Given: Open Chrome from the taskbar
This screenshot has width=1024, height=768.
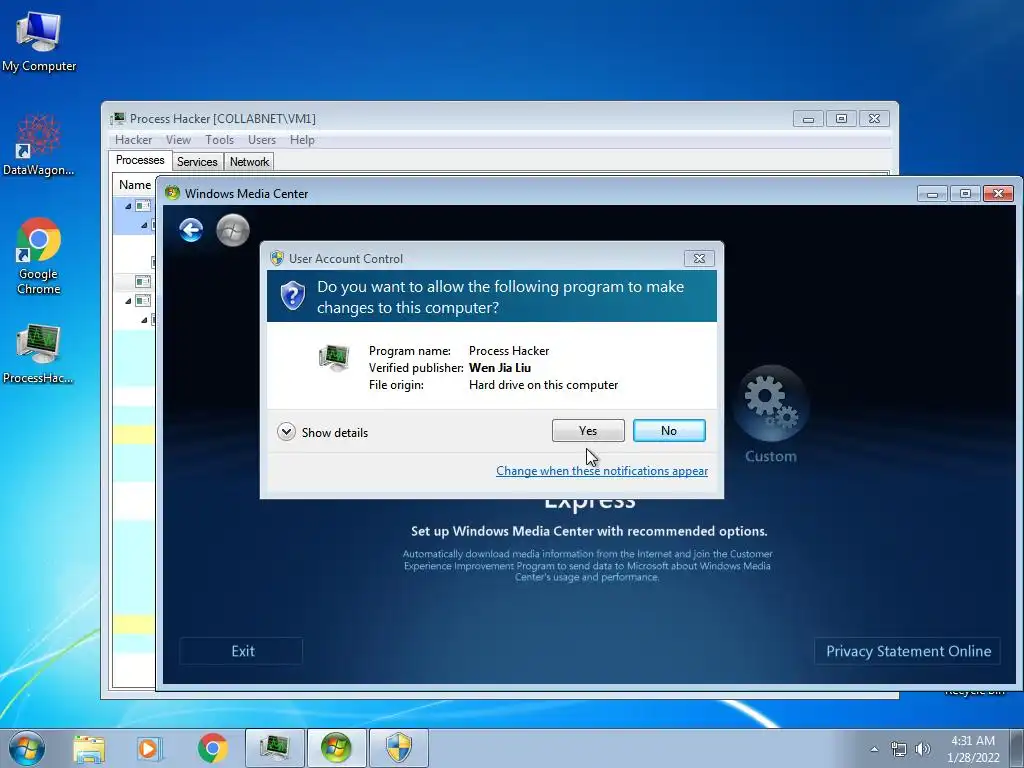Looking at the screenshot, I should coord(212,748).
